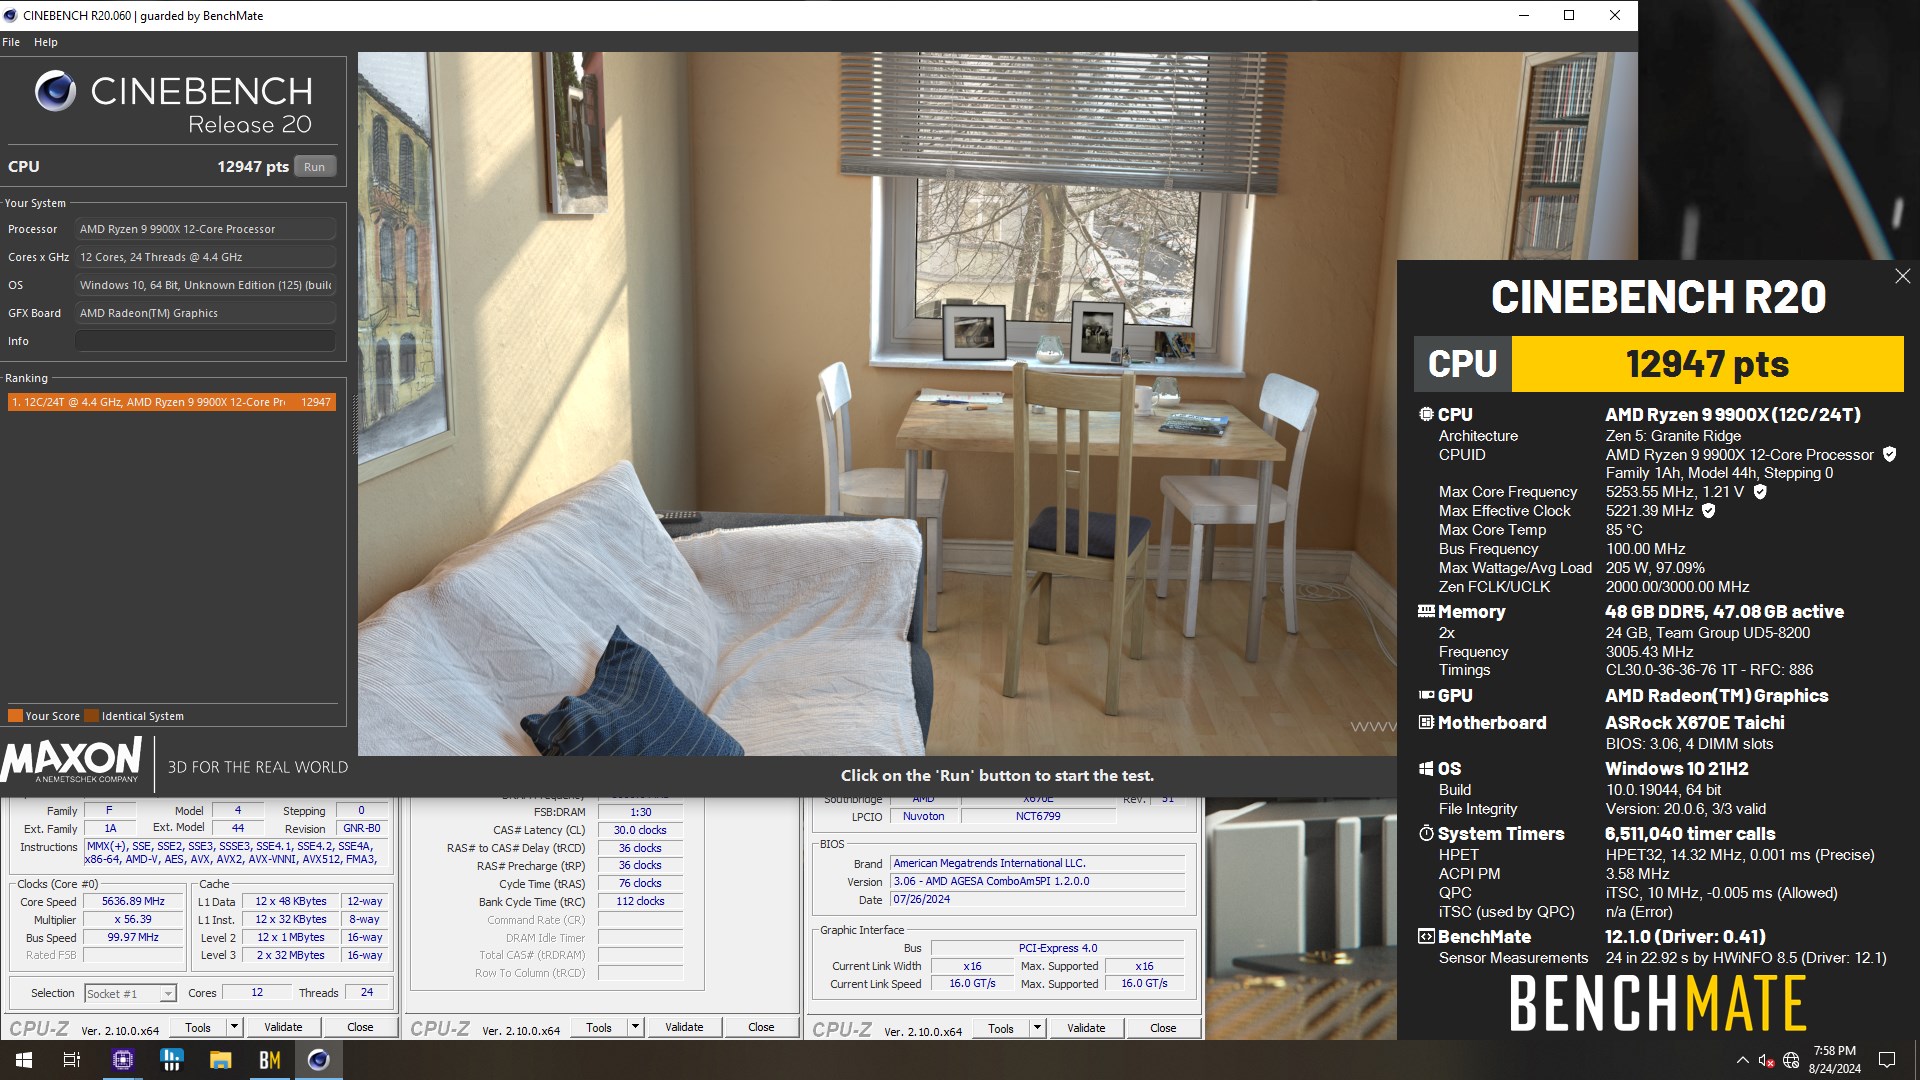Click the GPU card icon in BenchMate panel
Viewport: 1920px width, 1080px height.
point(1426,695)
